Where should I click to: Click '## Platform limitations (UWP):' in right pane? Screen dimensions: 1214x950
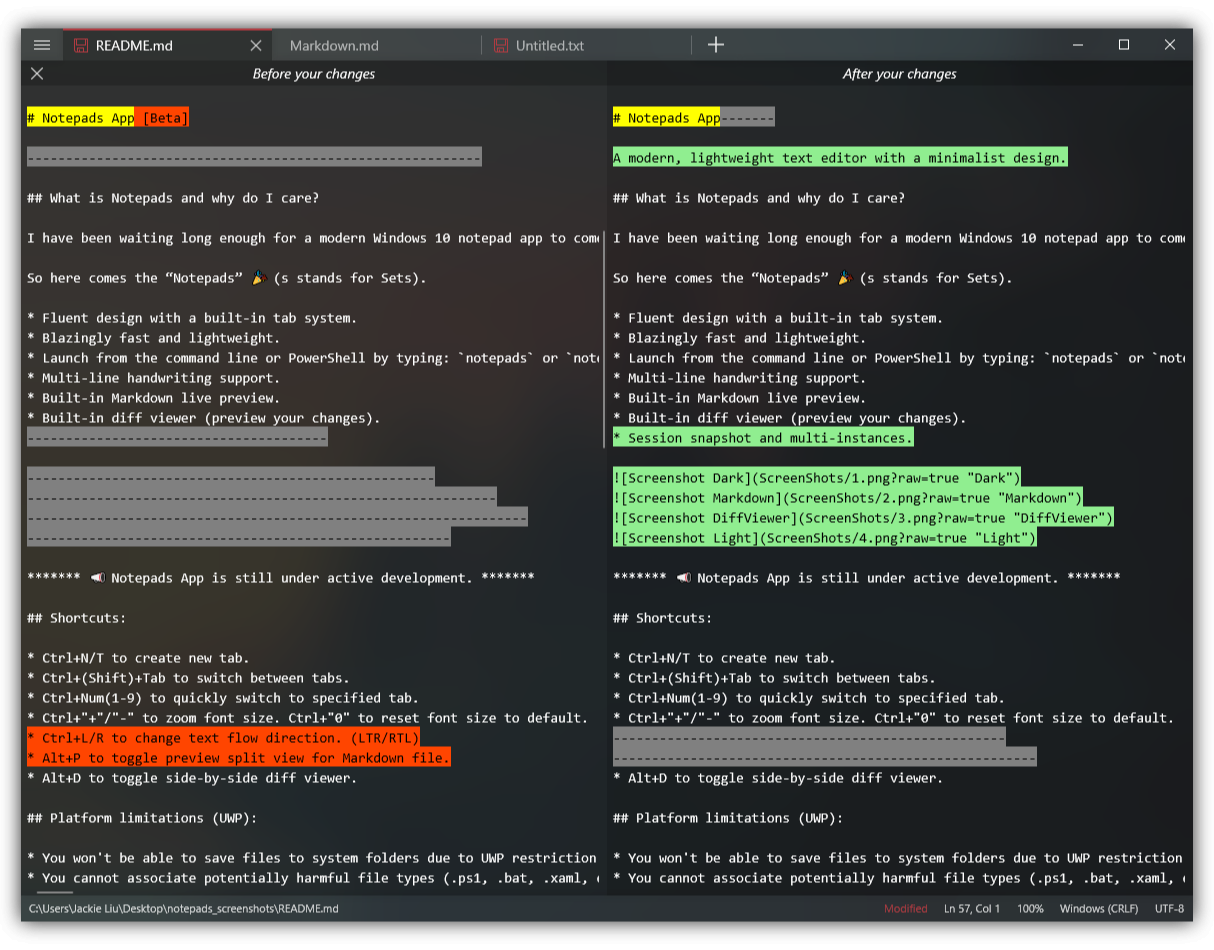point(728,818)
